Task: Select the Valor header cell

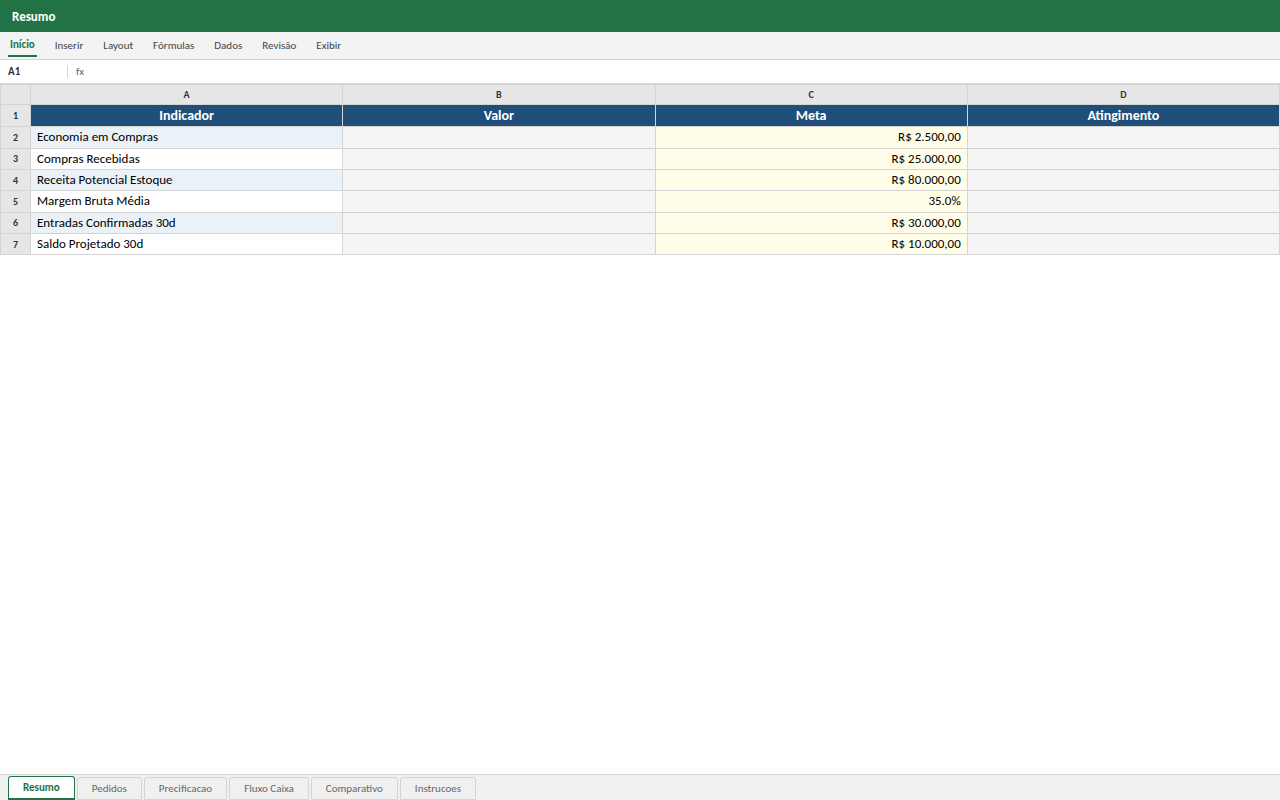Action: [499, 116]
